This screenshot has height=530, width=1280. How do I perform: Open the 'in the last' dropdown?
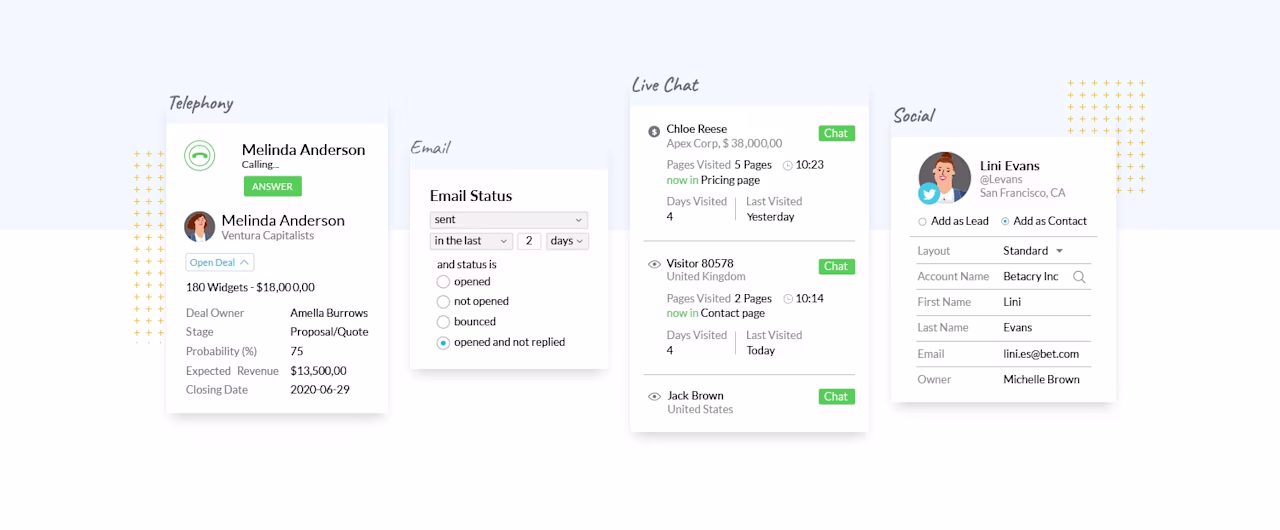click(x=471, y=241)
